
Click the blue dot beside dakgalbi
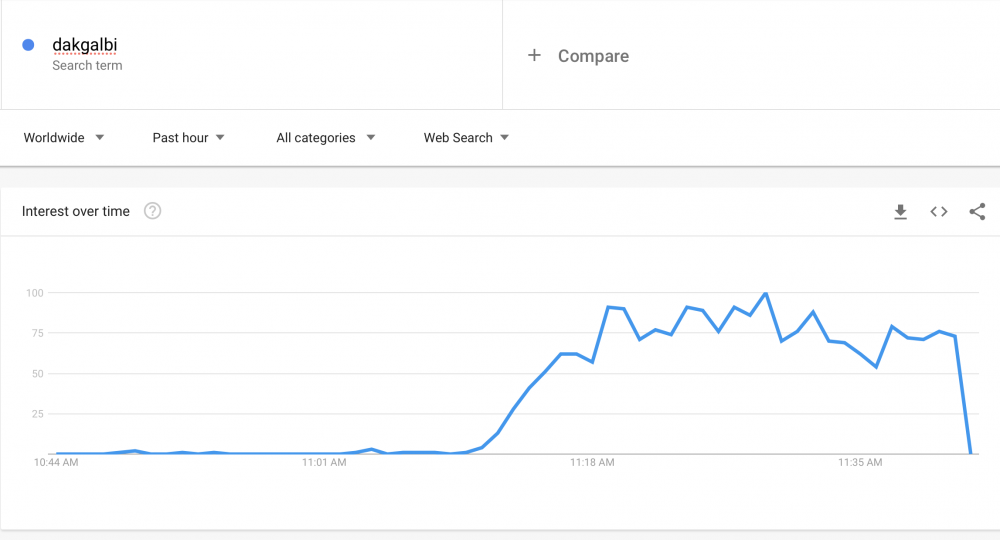point(28,45)
